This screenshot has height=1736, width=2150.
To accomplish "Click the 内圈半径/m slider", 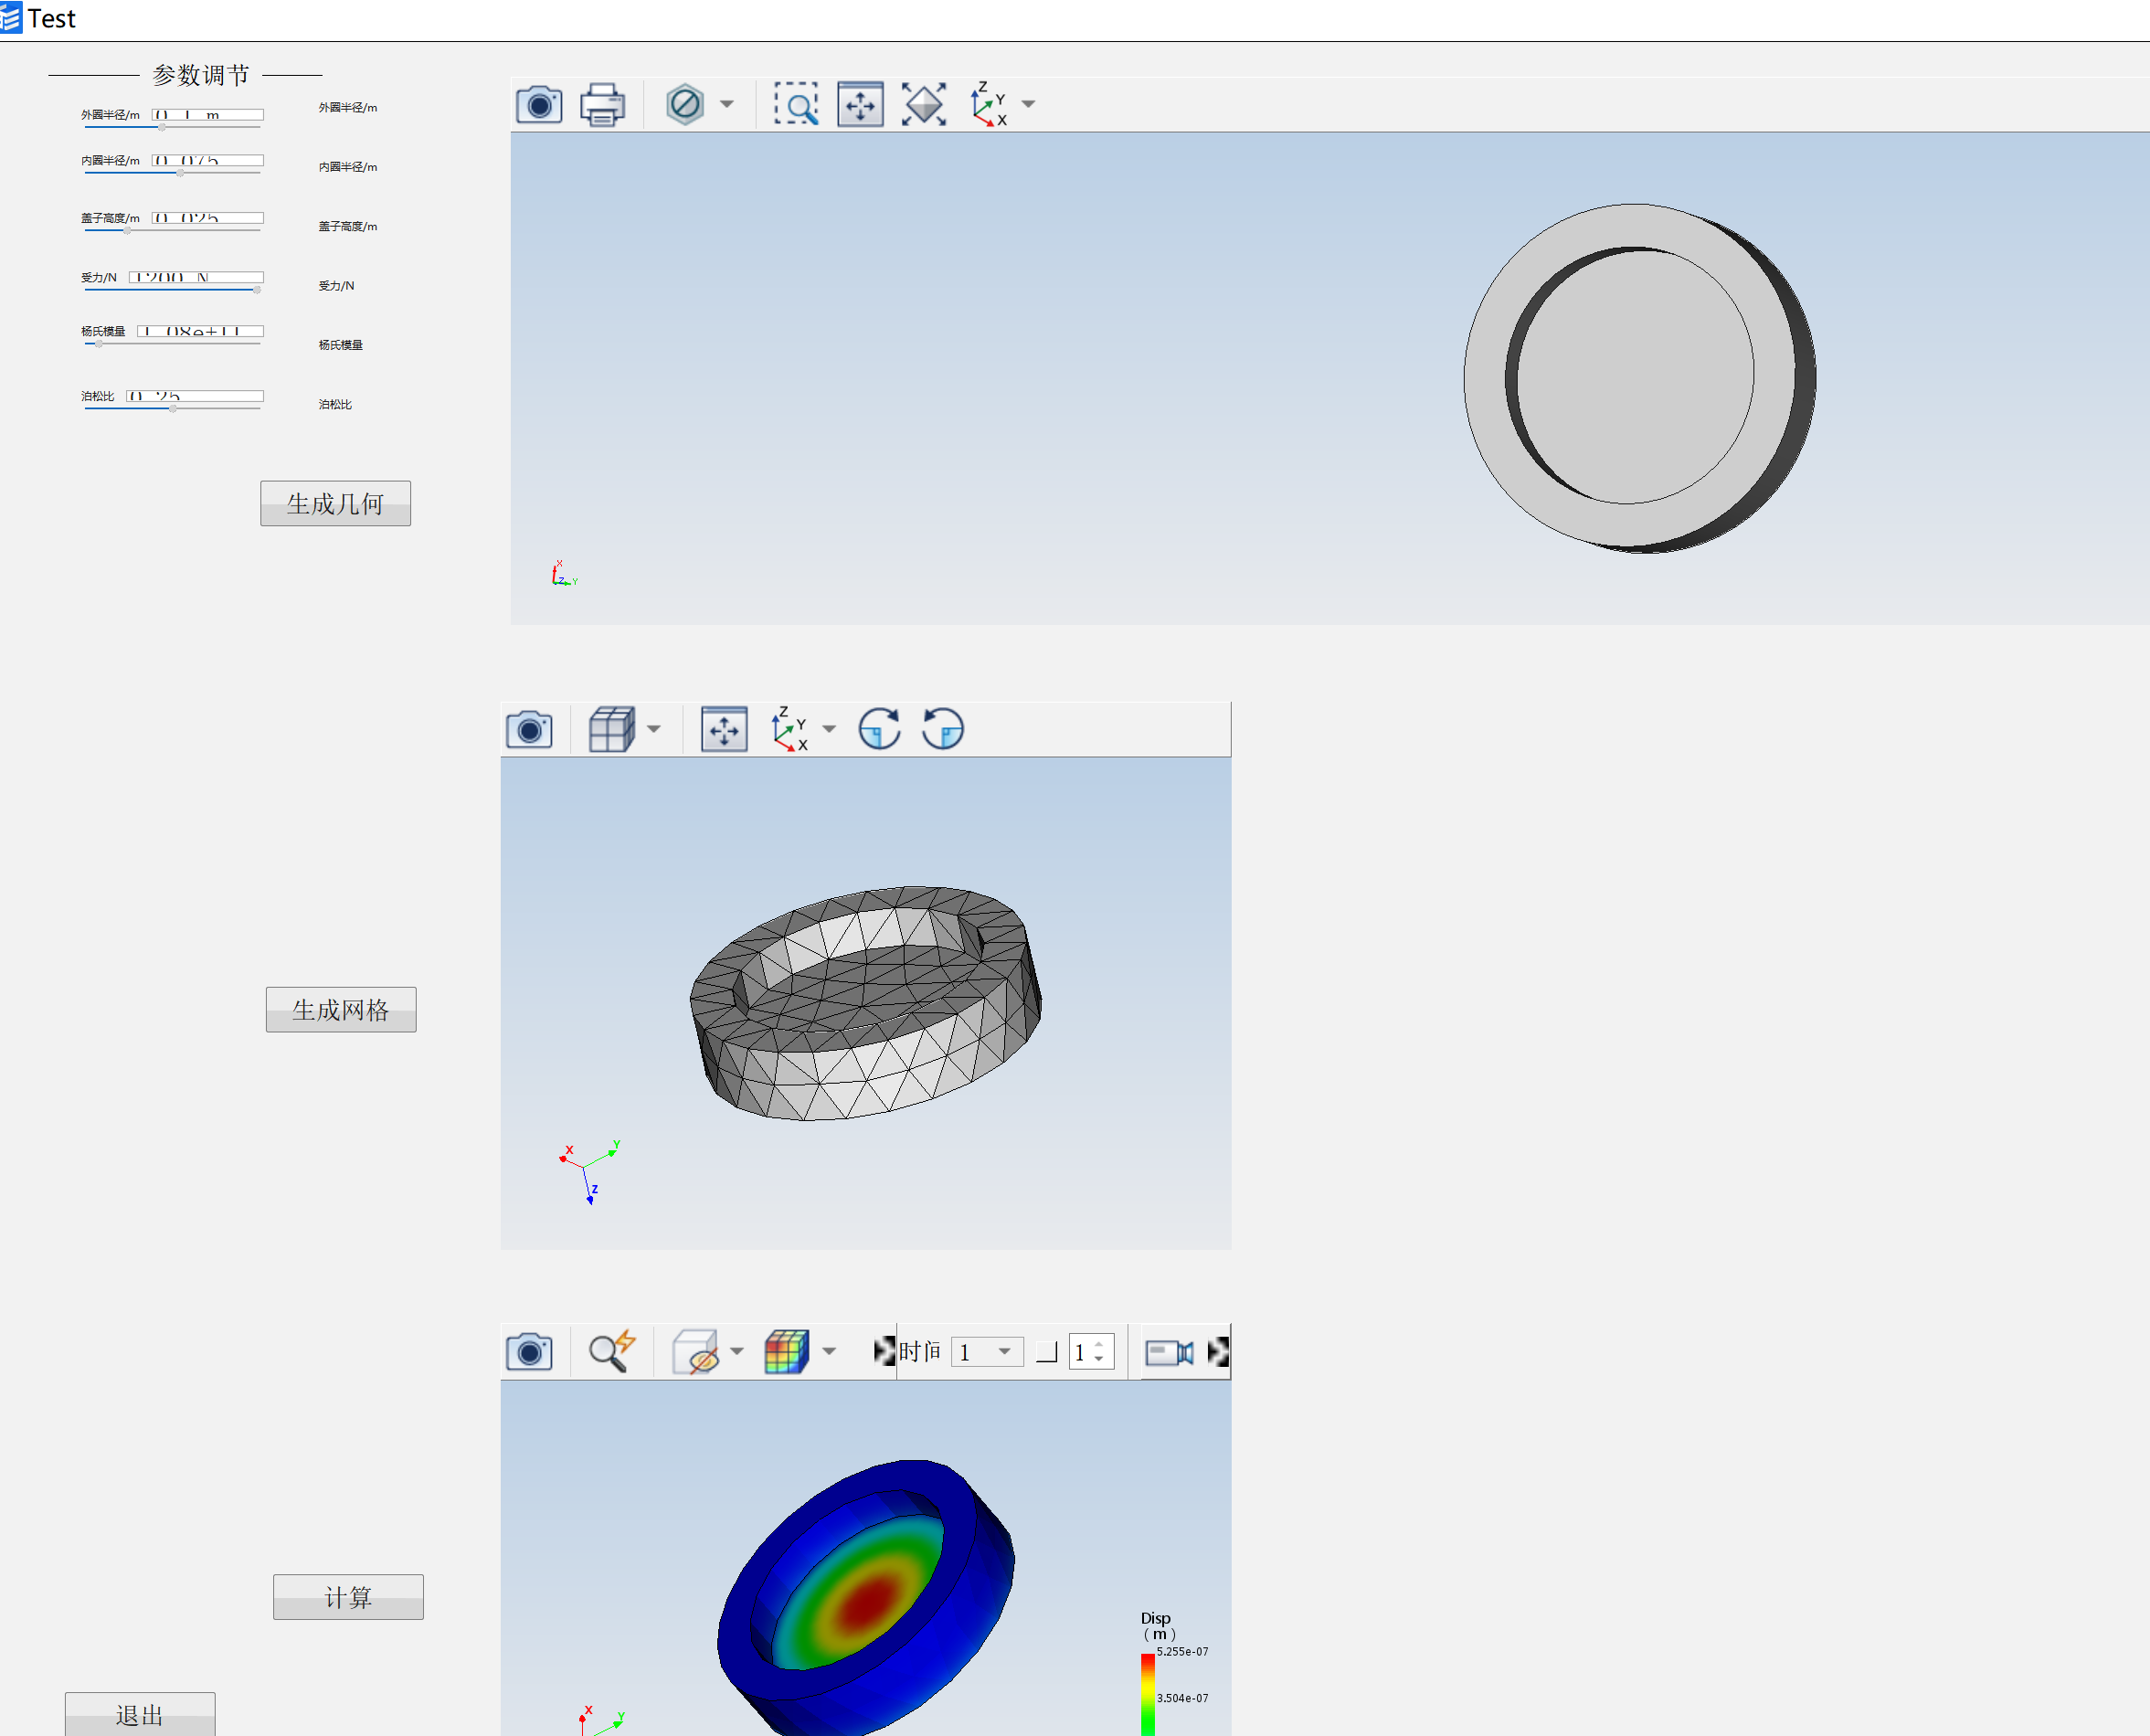I will click(173, 173).
